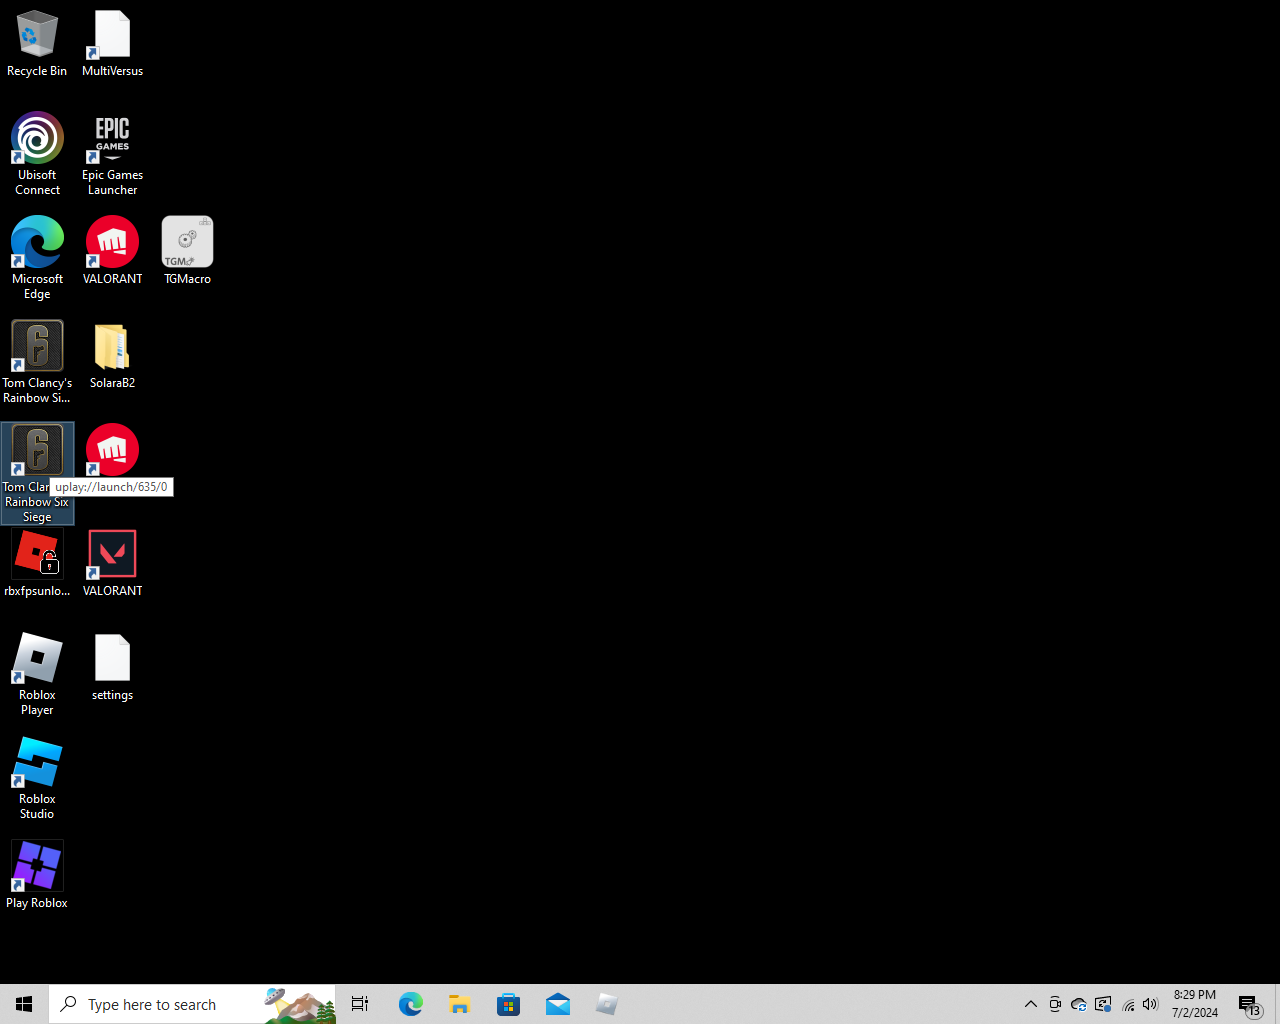Select the MultiVersus shortcut on the desktop
1280x1024 pixels.
coord(112,45)
